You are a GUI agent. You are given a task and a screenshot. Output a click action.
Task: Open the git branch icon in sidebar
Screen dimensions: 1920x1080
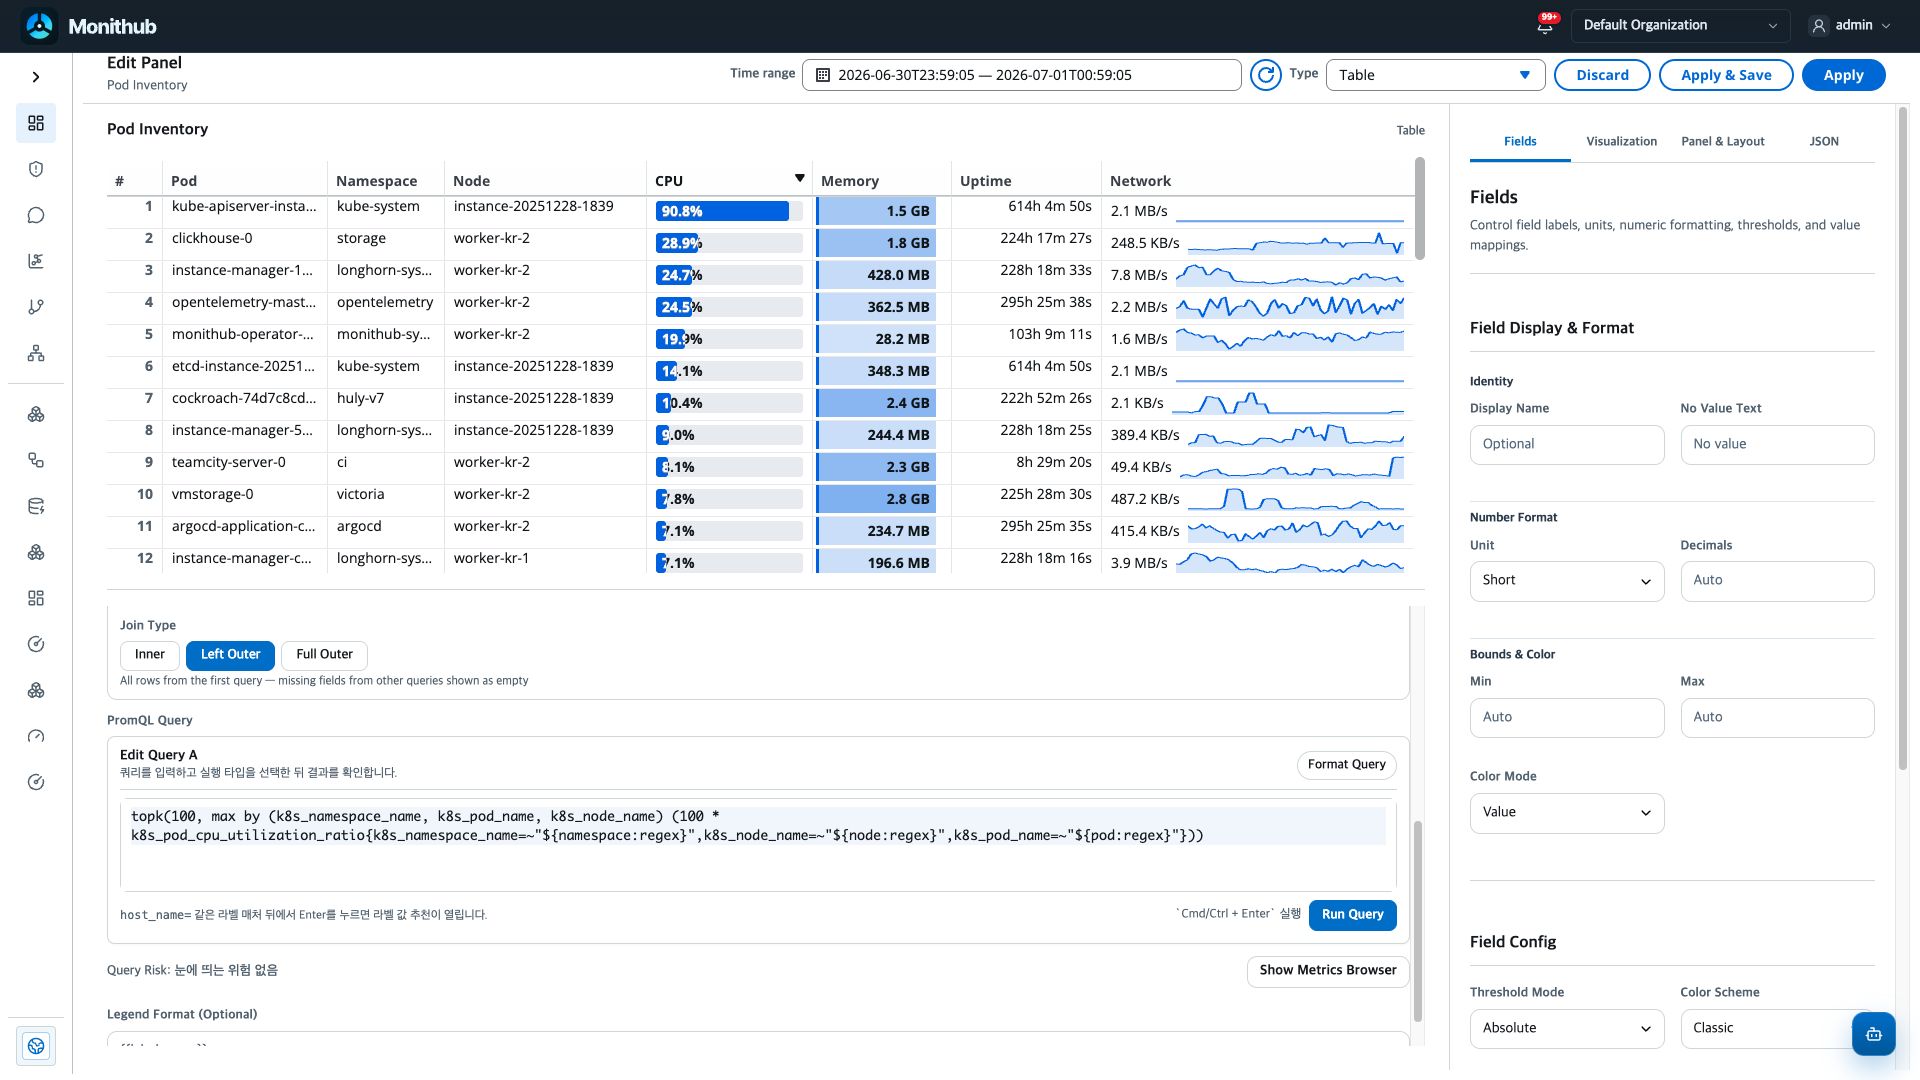click(36, 307)
